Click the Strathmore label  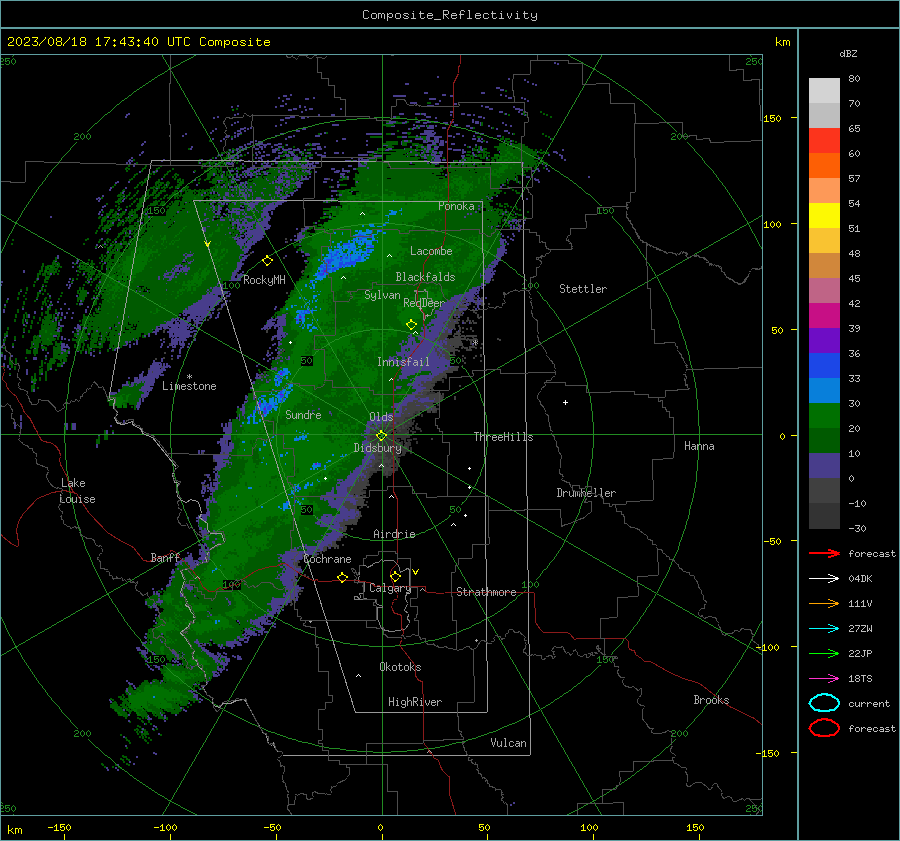click(486, 592)
